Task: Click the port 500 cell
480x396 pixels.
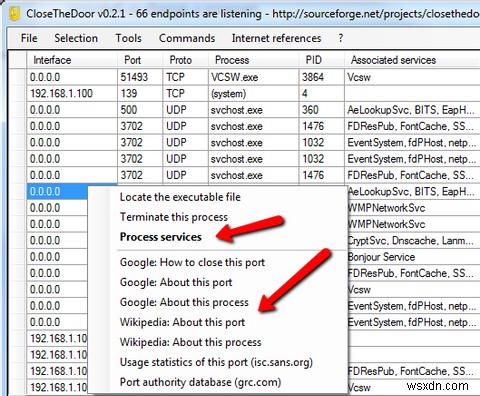Action: point(140,110)
